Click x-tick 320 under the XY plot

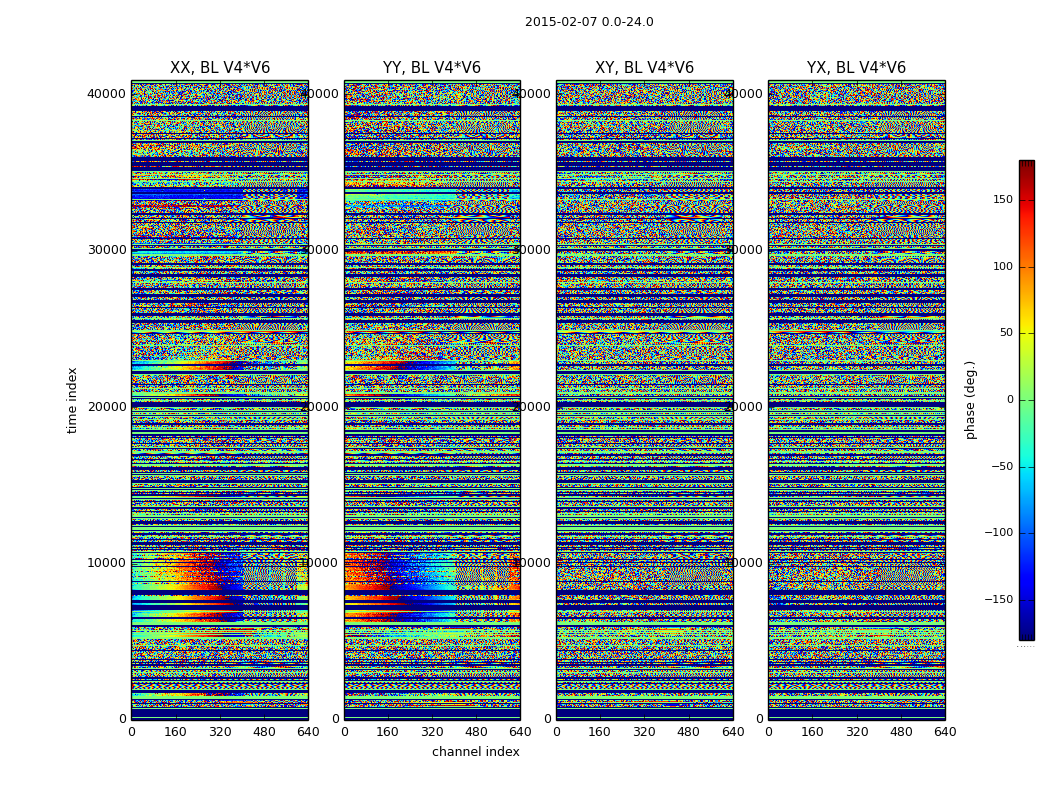[644, 732]
